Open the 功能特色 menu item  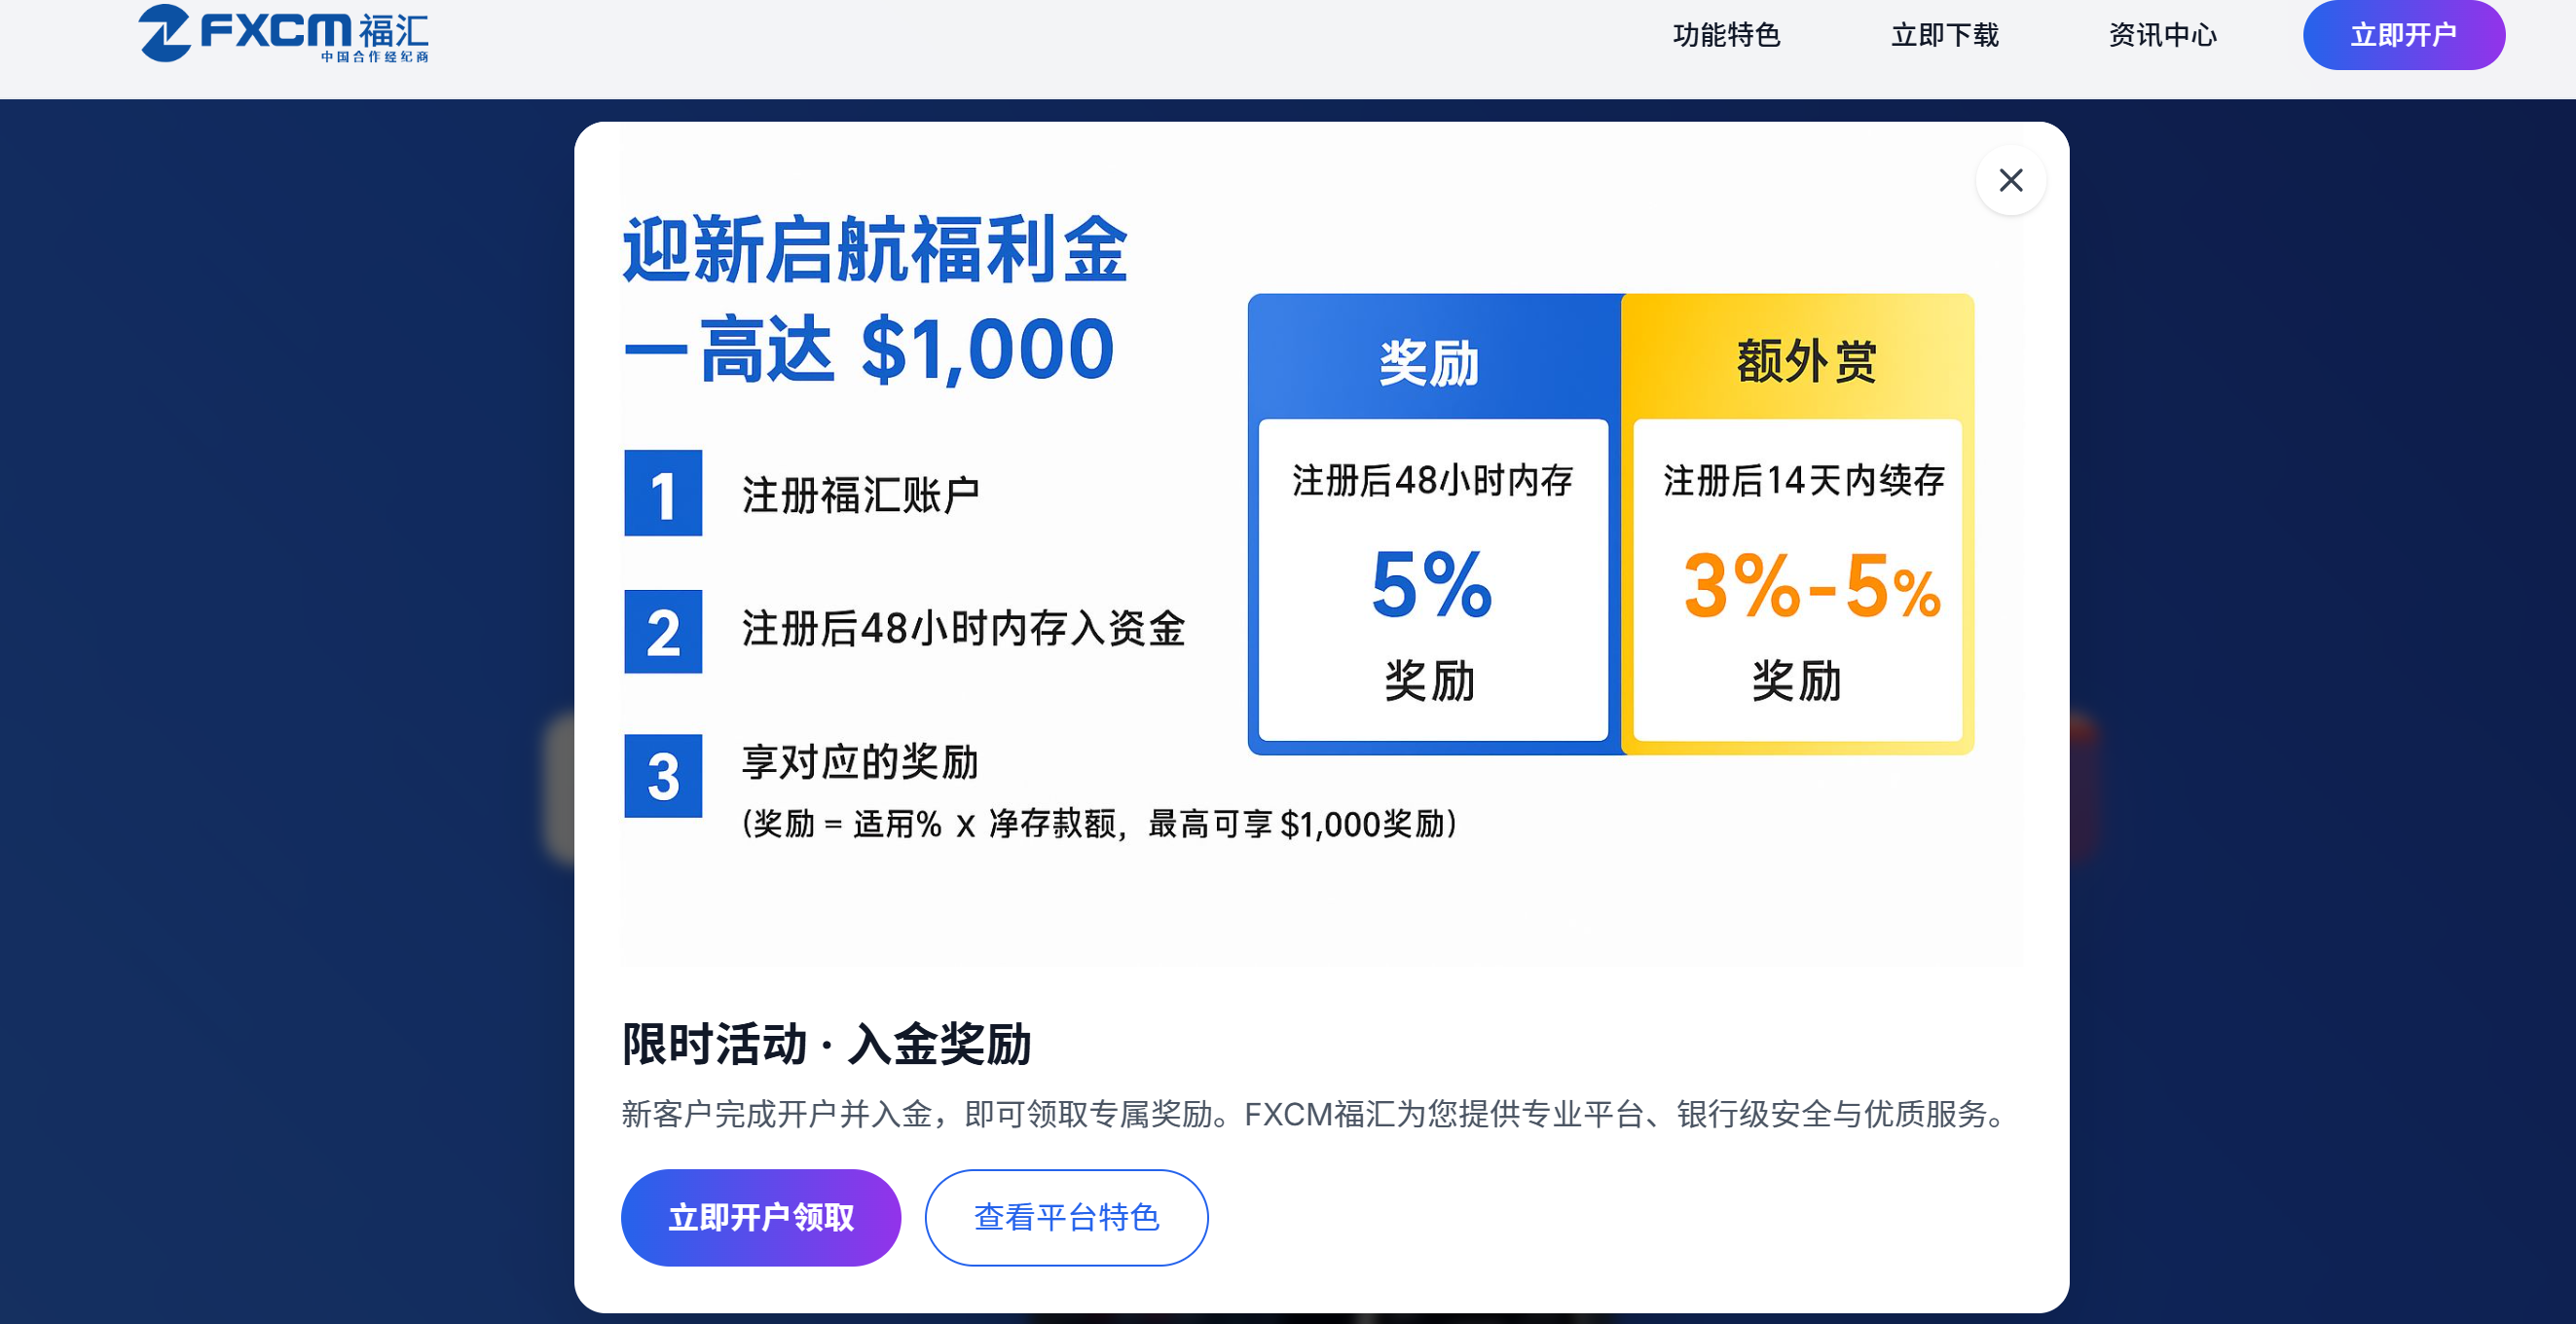click(1726, 35)
